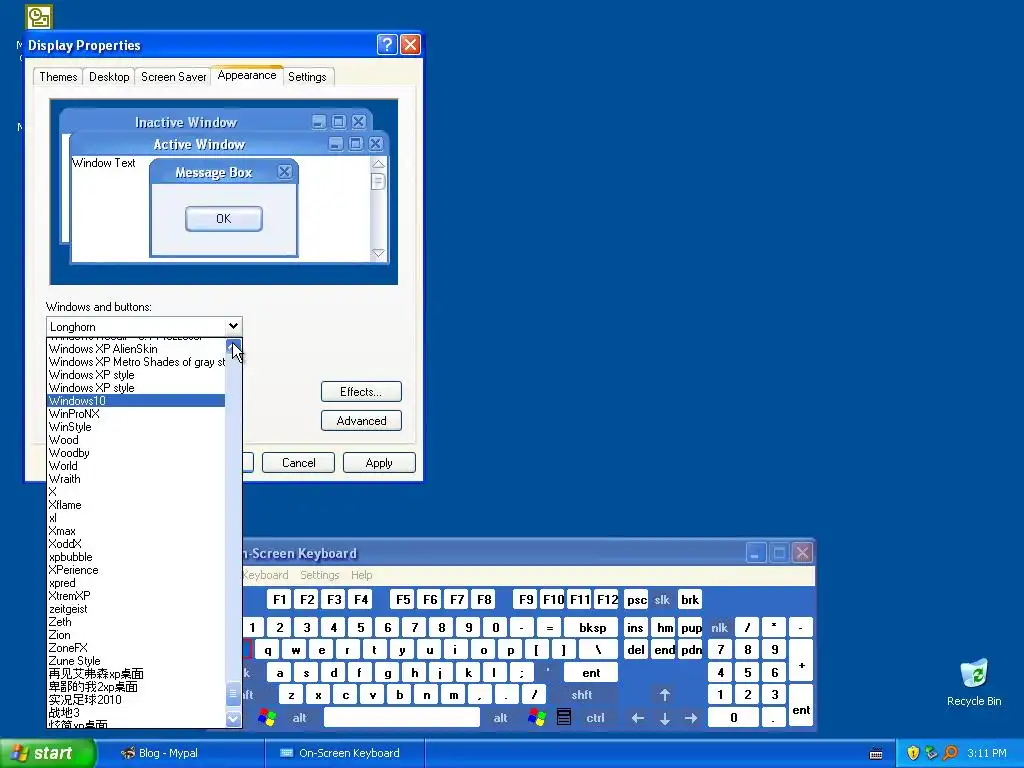Screen dimensions: 1024x768
Task: Click OK in the Message Box preview
Action: tap(223, 219)
